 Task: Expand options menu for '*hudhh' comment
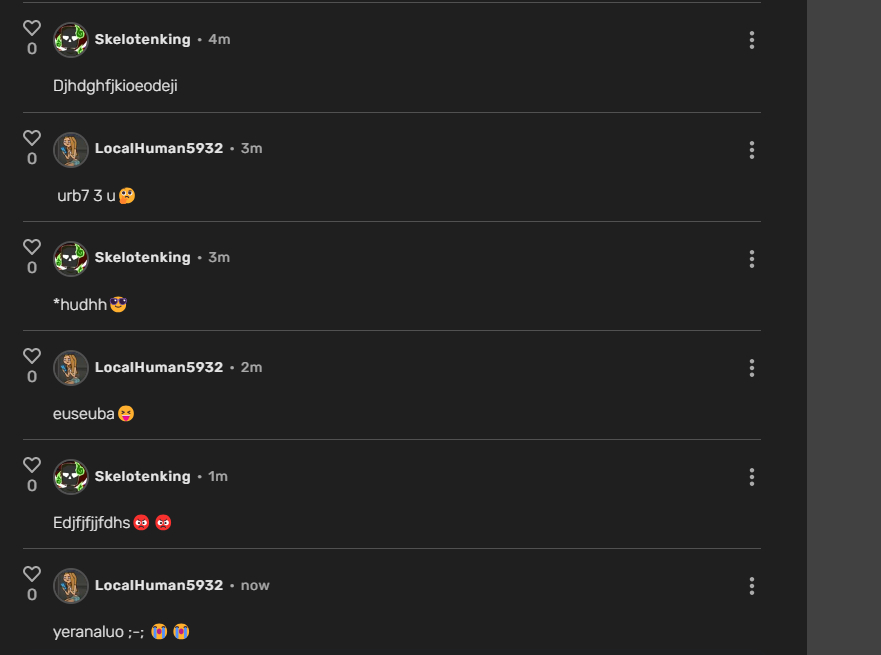[x=752, y=259]
